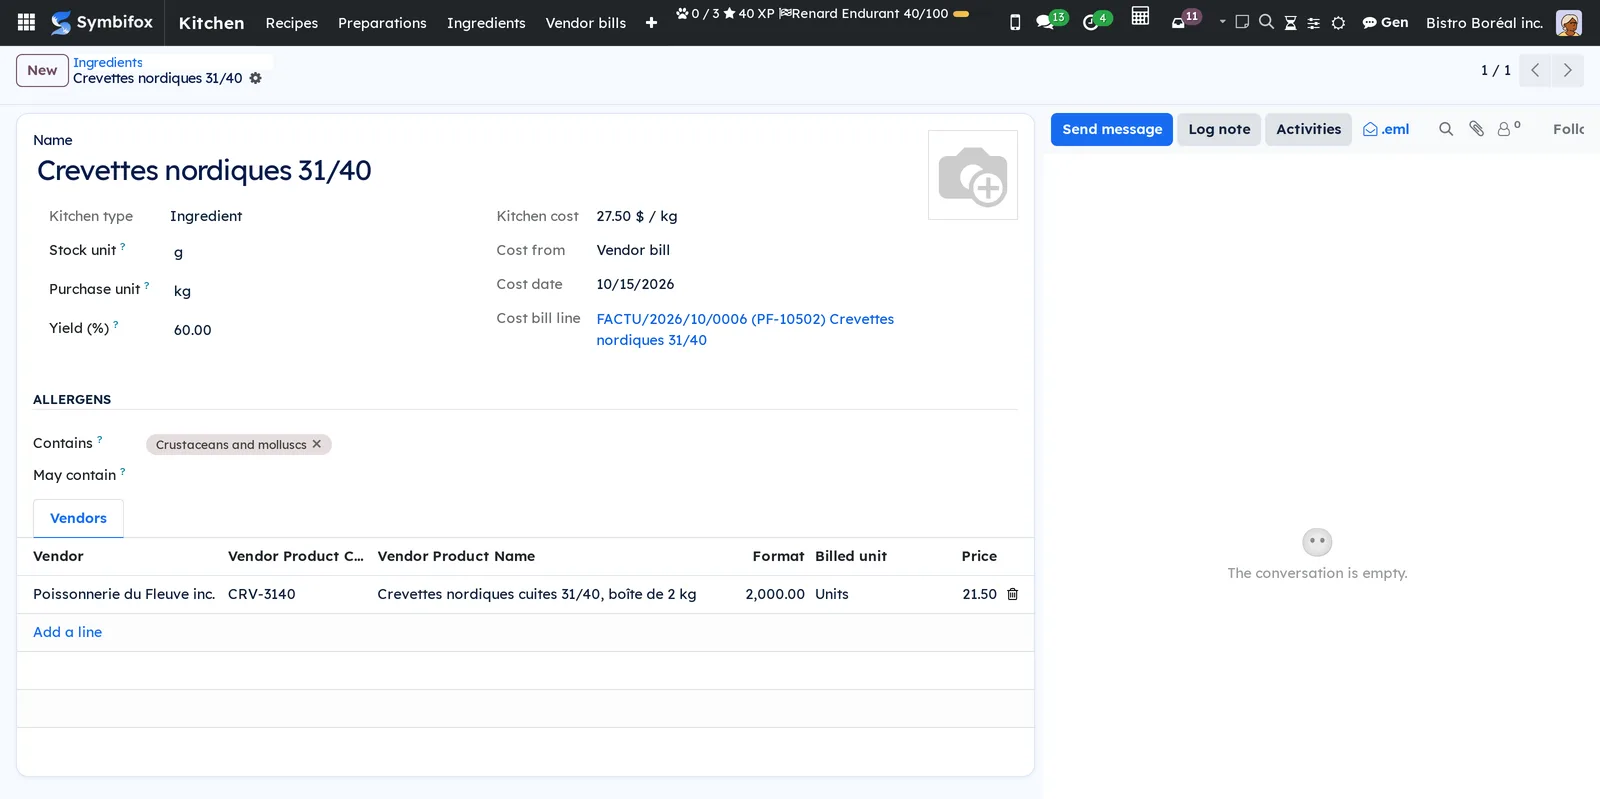1600x799 pixels.
Task: Open the user avatar menu
Action: point(1569,23)
